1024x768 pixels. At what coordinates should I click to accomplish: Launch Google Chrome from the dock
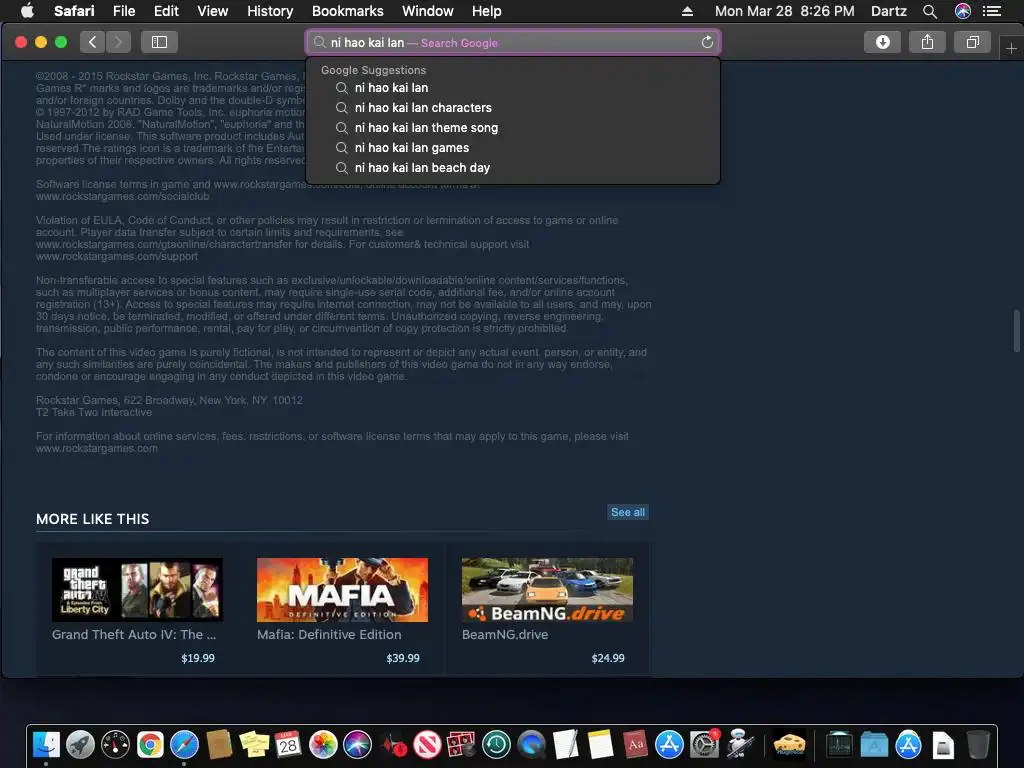click(150, 744)
